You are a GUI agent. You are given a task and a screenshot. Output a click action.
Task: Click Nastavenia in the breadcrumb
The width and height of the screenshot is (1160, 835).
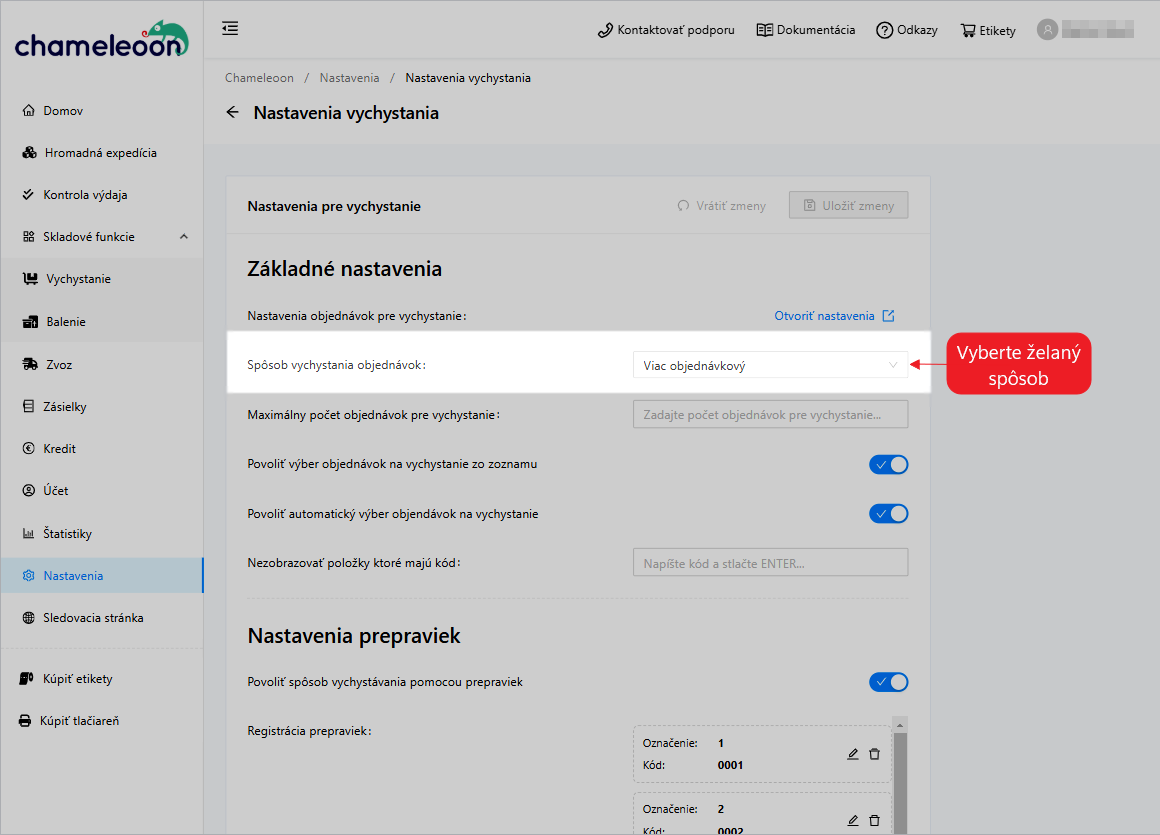[349, 78]
